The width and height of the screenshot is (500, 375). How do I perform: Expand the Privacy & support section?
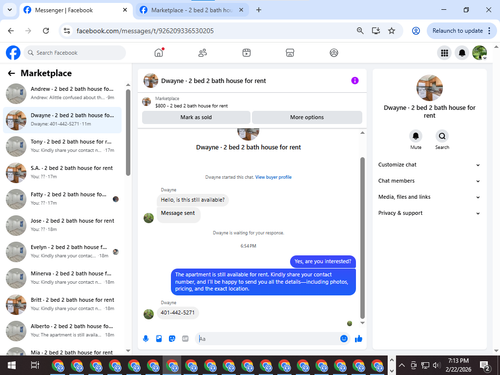[429, 213]
